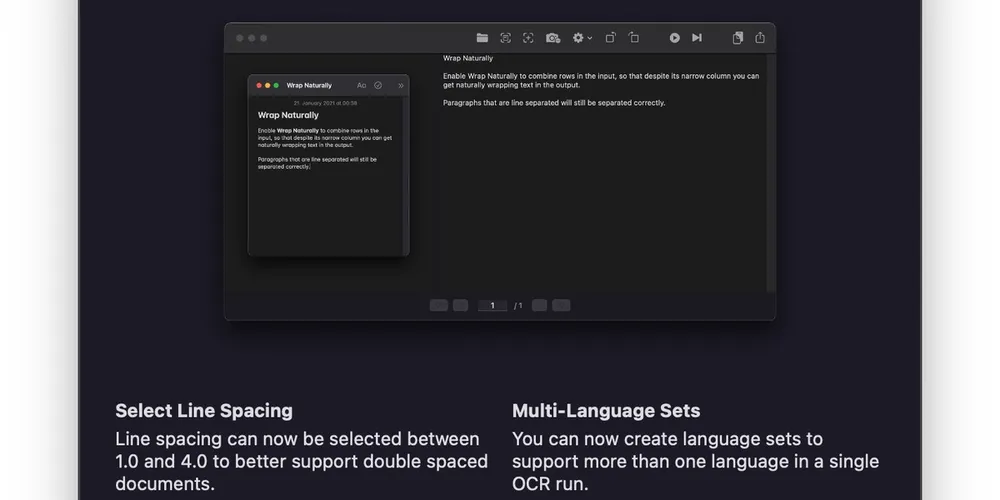This screenshot has width=1000, height=500.
Task: Maximize the Notes window with green button
Action: tap(276, 85)
